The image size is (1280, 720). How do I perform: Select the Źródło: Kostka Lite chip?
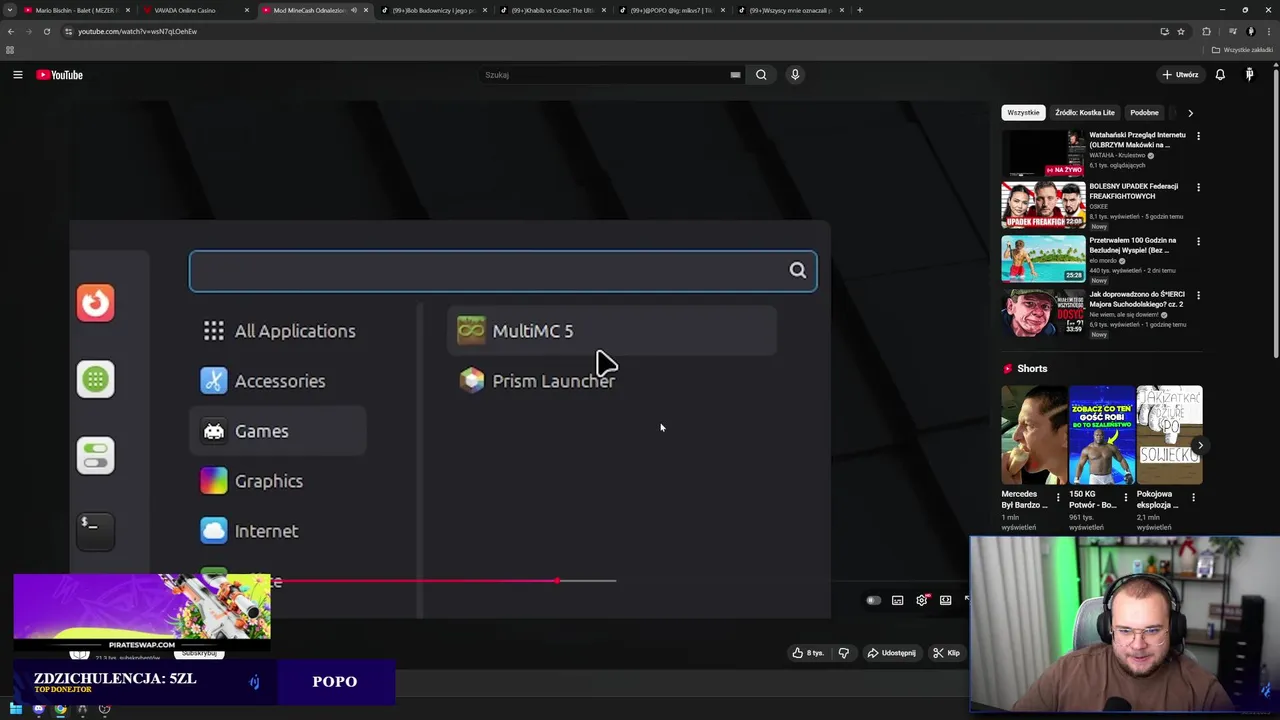1085,113
